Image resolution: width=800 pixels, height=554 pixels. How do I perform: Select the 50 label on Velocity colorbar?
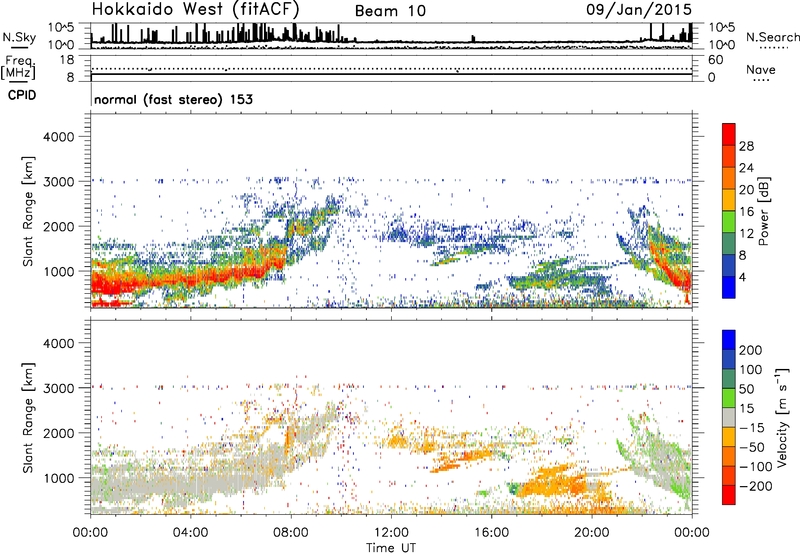coord(747,389)
